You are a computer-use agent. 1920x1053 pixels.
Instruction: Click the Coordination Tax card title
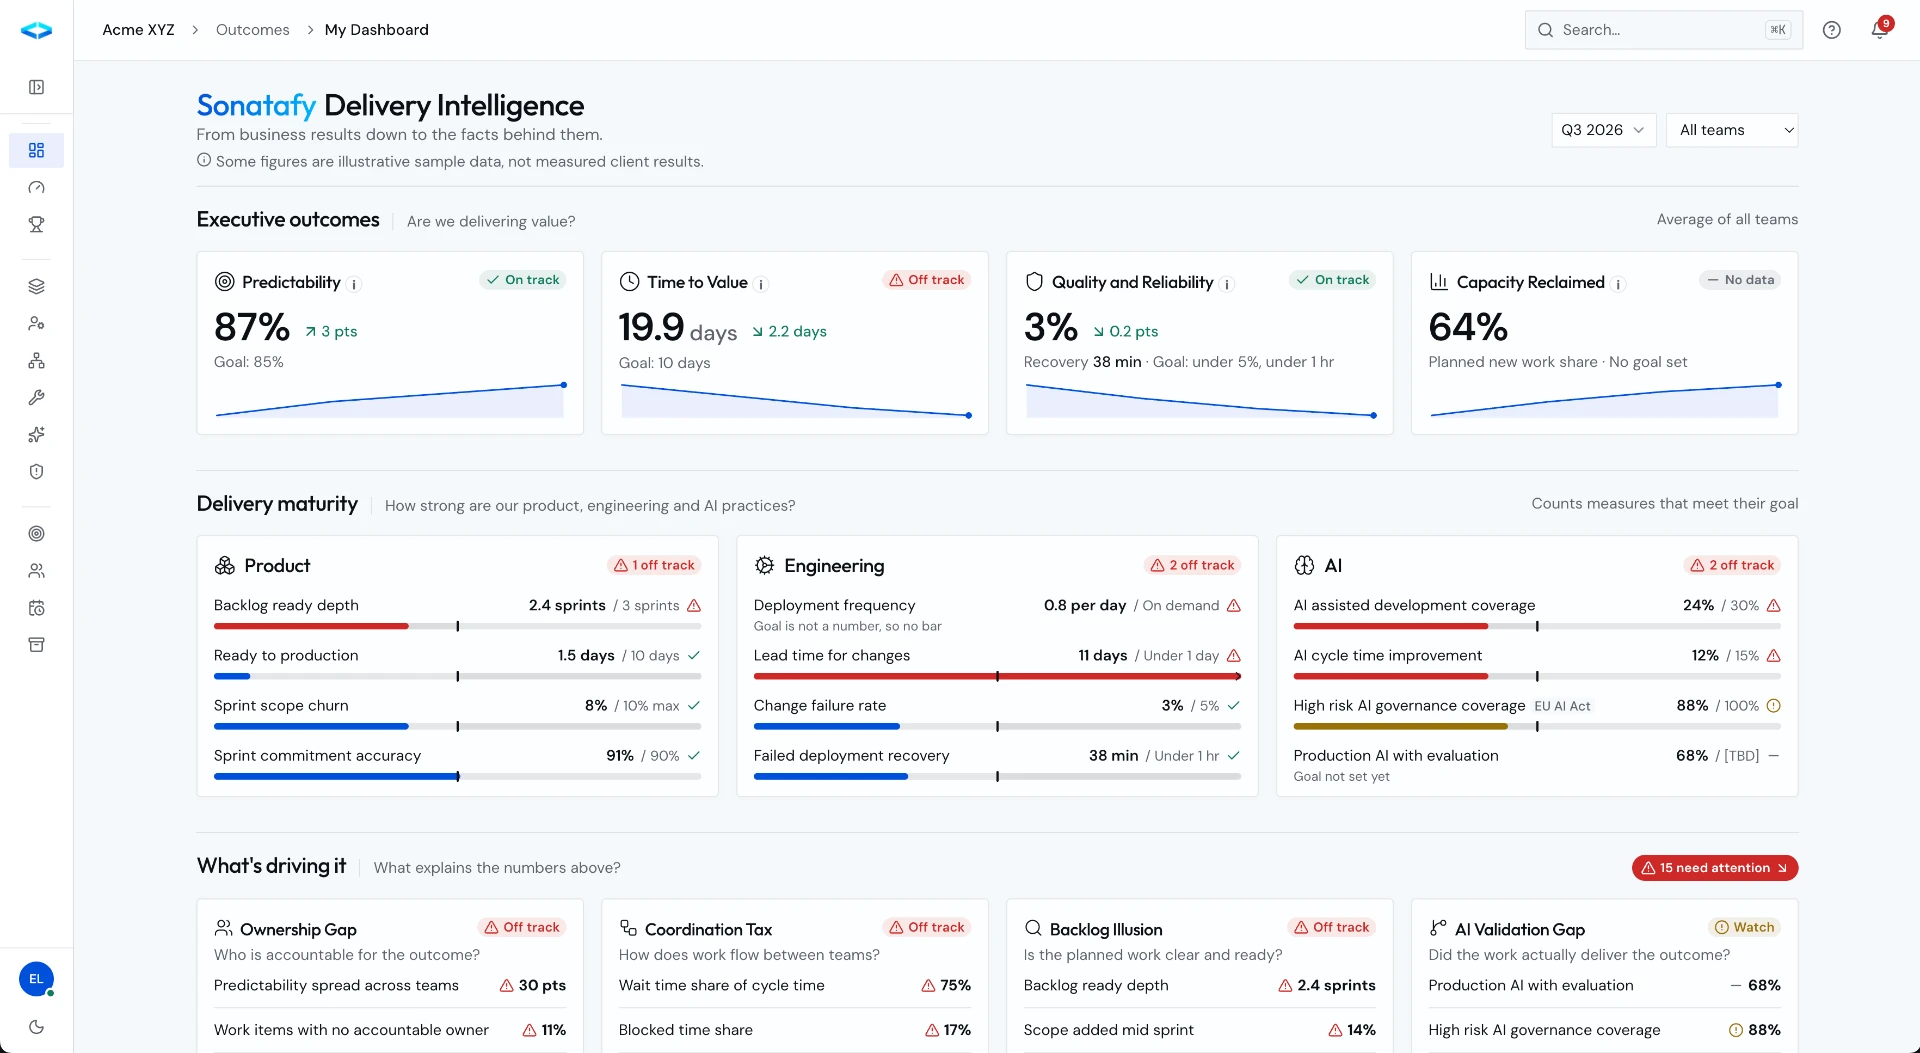[708, 929]
